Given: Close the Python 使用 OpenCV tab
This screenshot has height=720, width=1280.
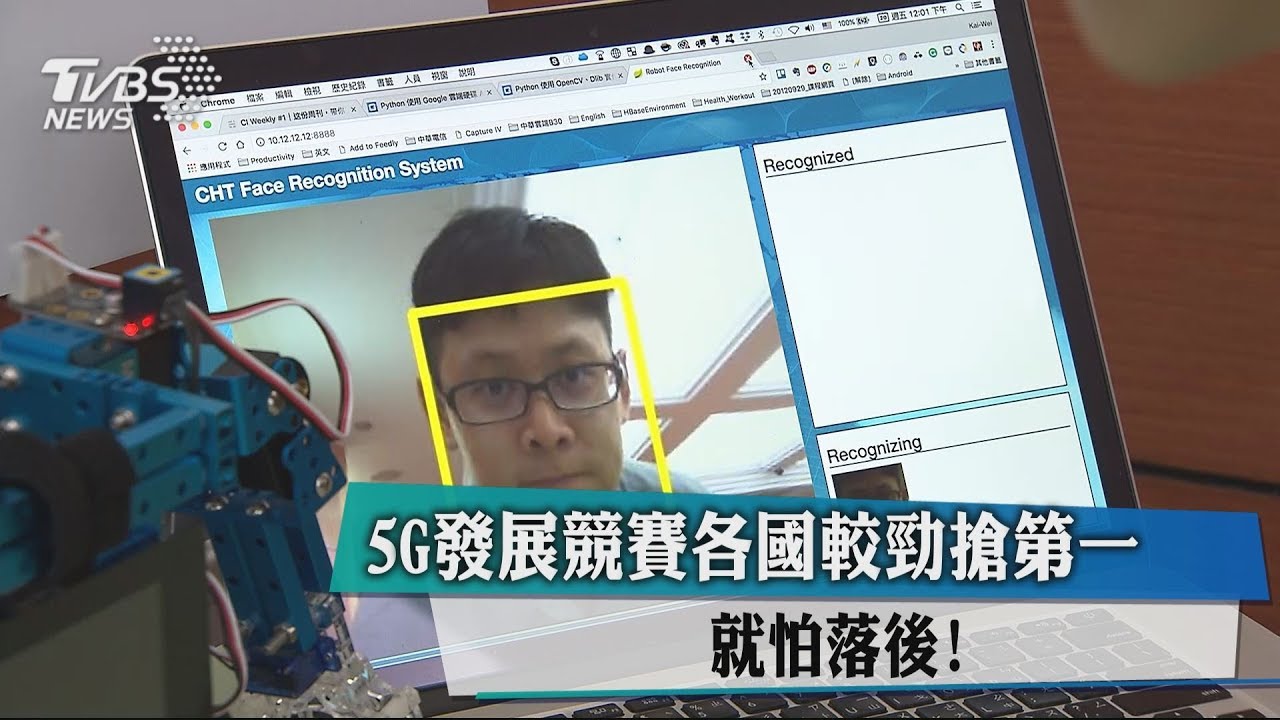Looking at the screenshot, I should click(621, 76).
